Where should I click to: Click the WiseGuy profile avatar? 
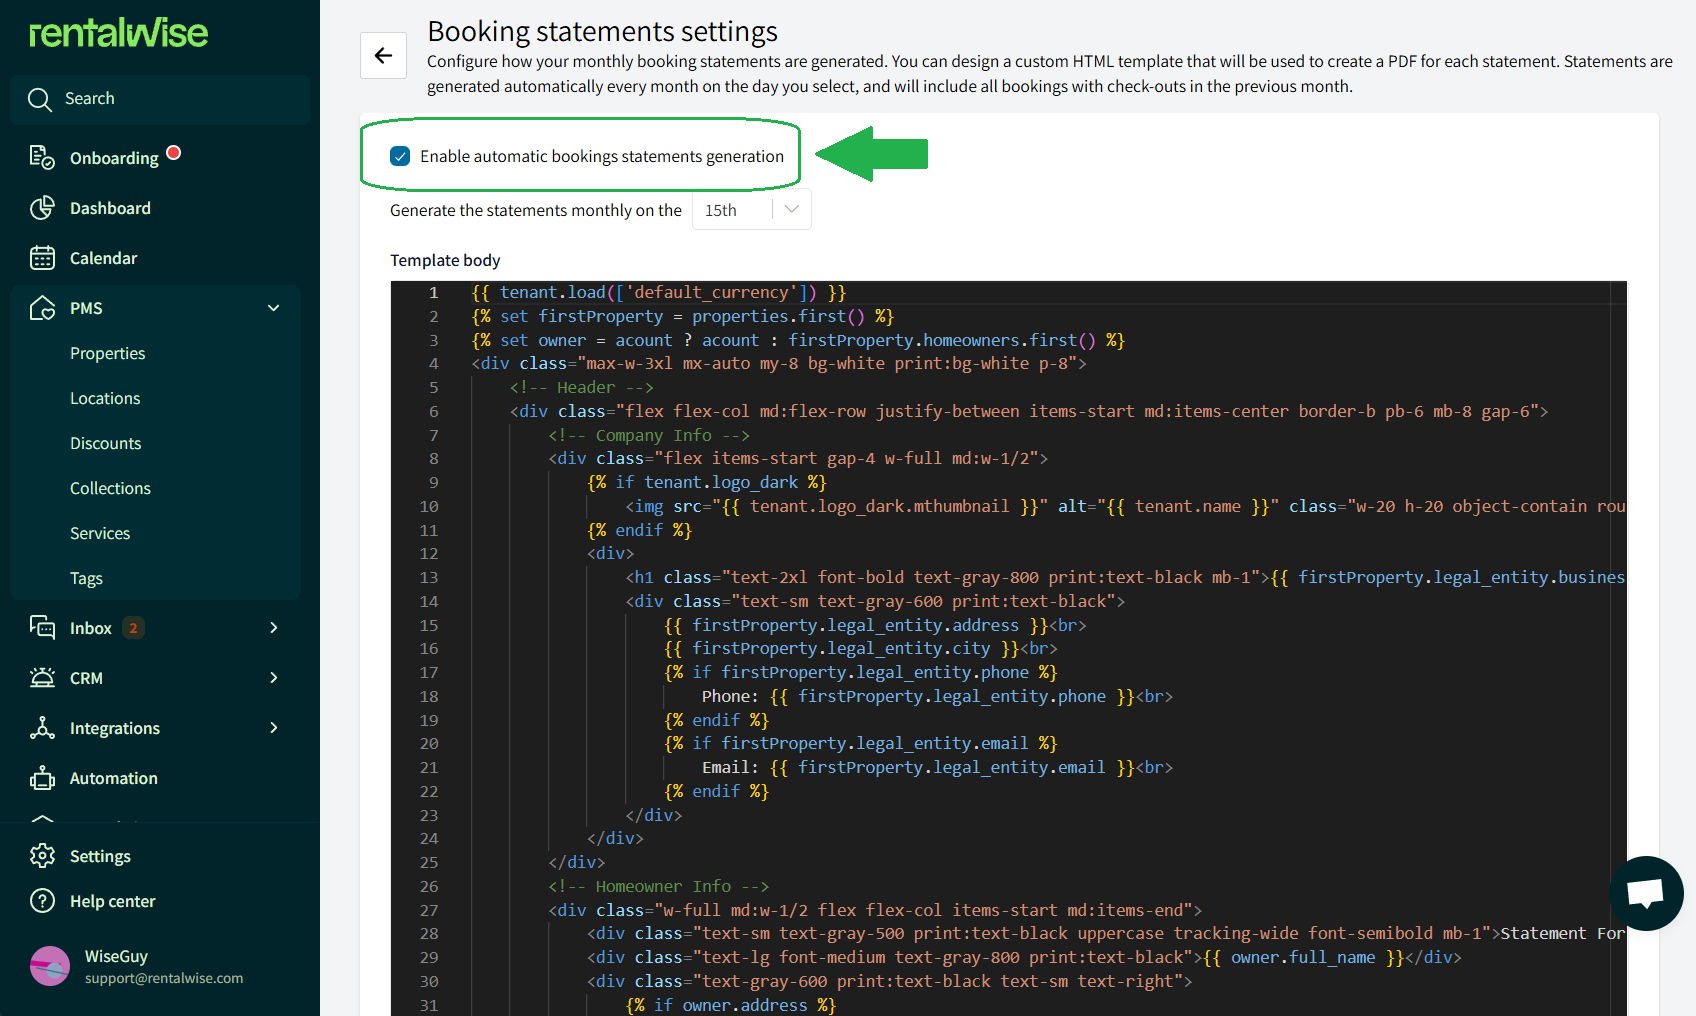pyautogui.click(x=50, y=966)
